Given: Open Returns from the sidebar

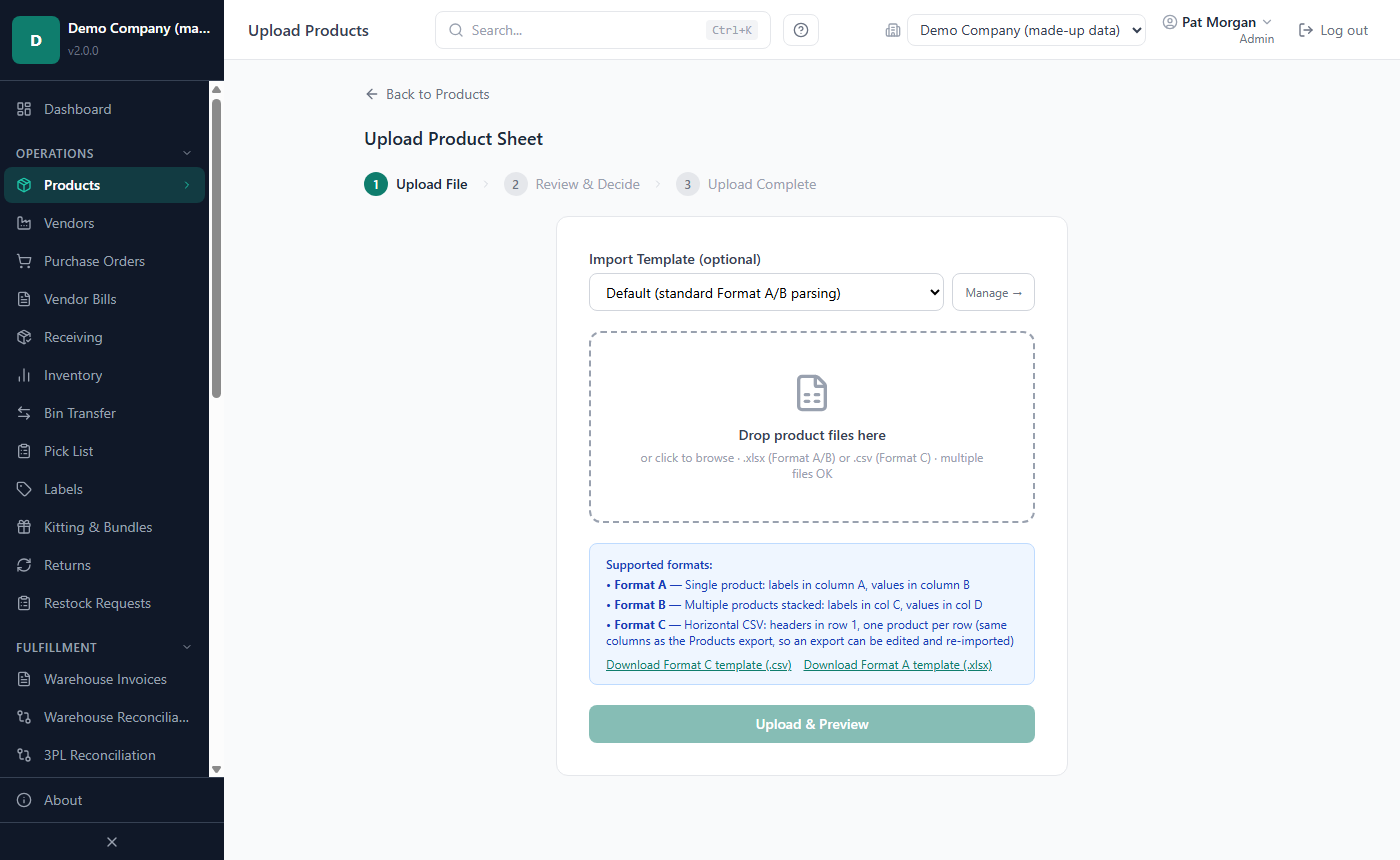Looking at the screenshot, I should 104,565.
